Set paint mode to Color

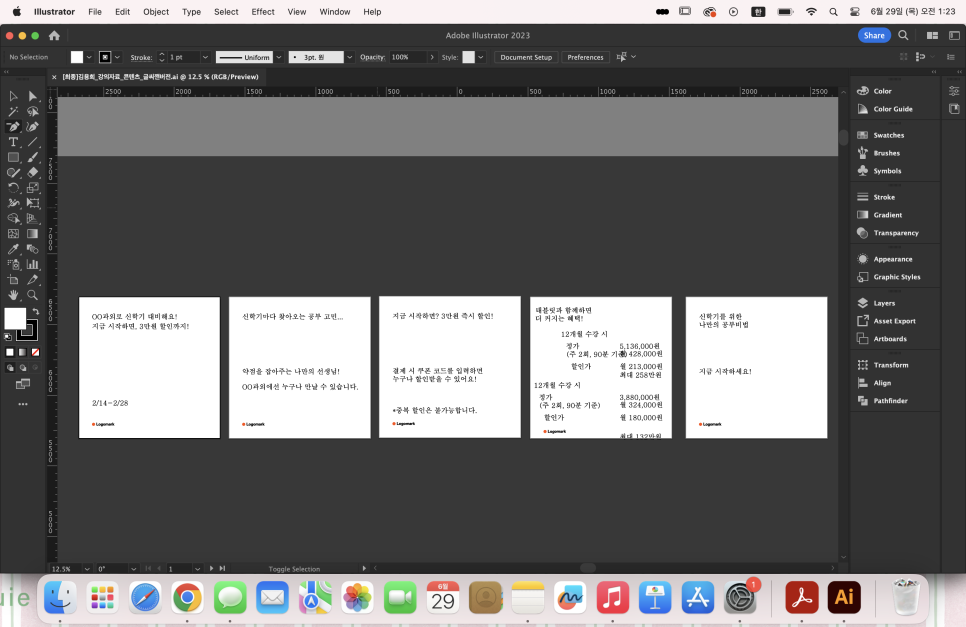pos(10,352)
